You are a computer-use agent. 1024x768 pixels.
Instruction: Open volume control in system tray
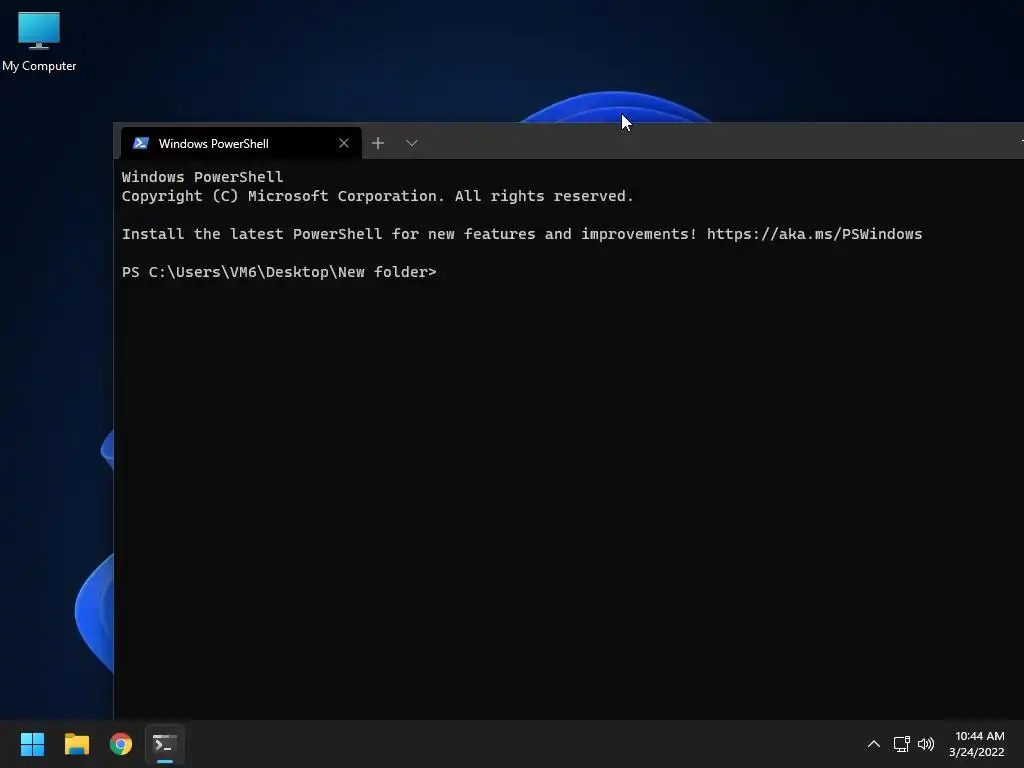pos(926,744)
